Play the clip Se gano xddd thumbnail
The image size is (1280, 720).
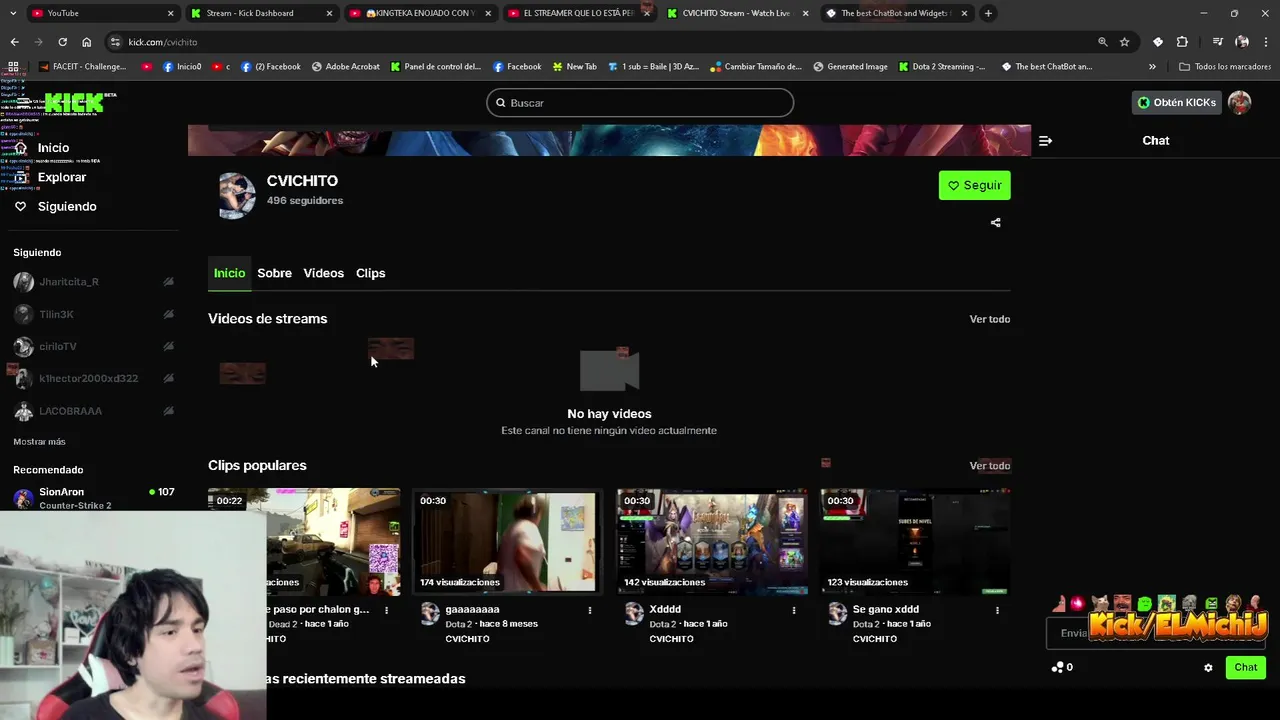(915, 541)
